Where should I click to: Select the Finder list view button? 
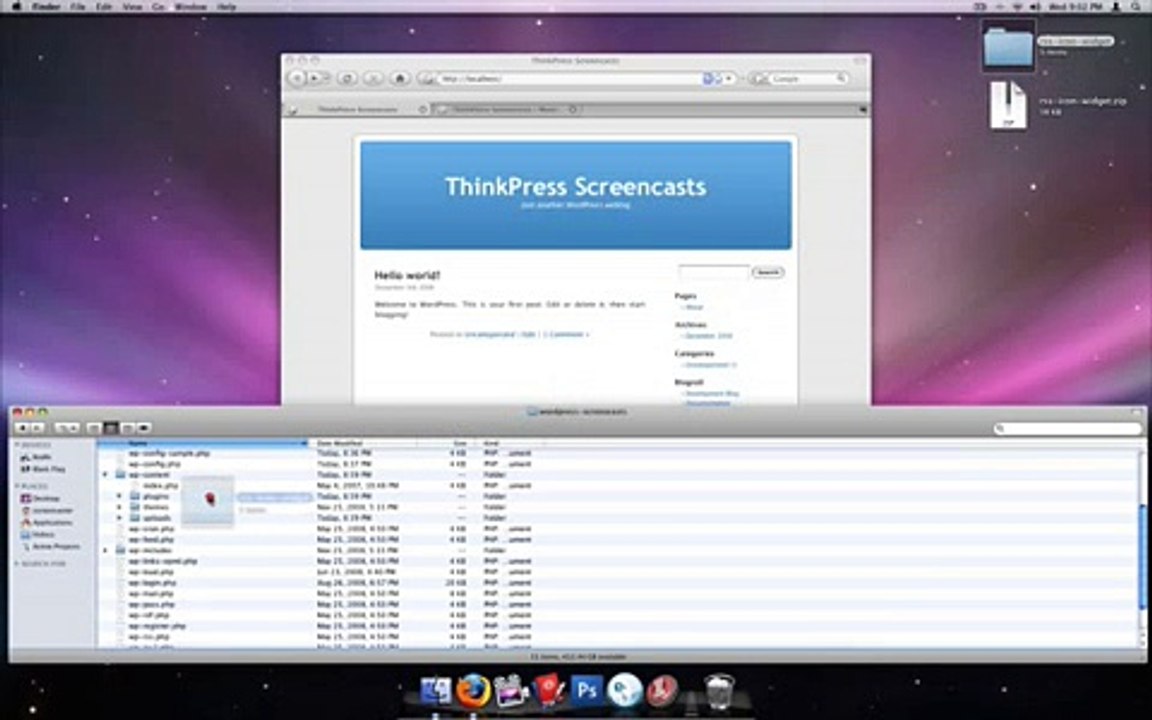pos(110,428)
